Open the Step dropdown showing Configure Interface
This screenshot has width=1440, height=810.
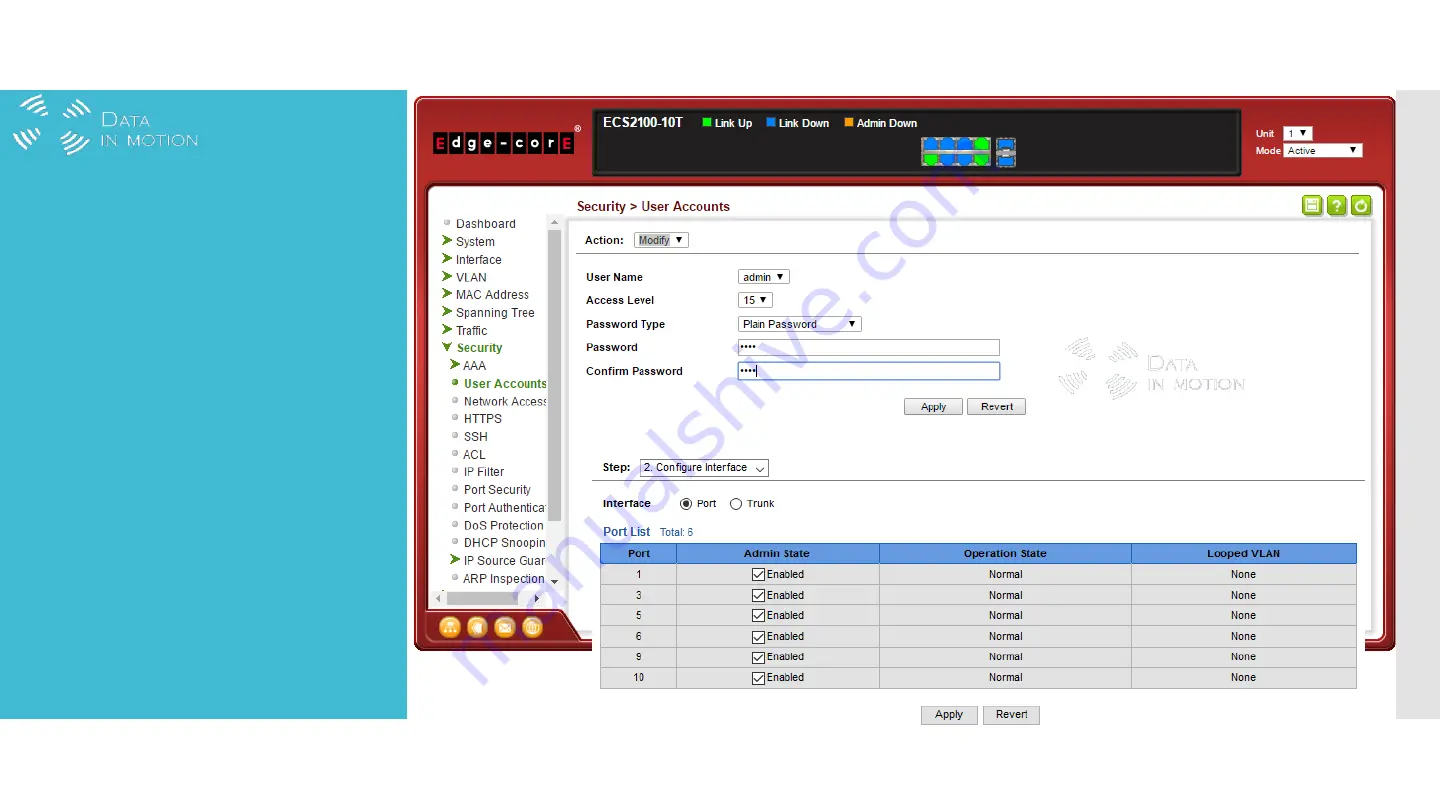pos(704,468)
